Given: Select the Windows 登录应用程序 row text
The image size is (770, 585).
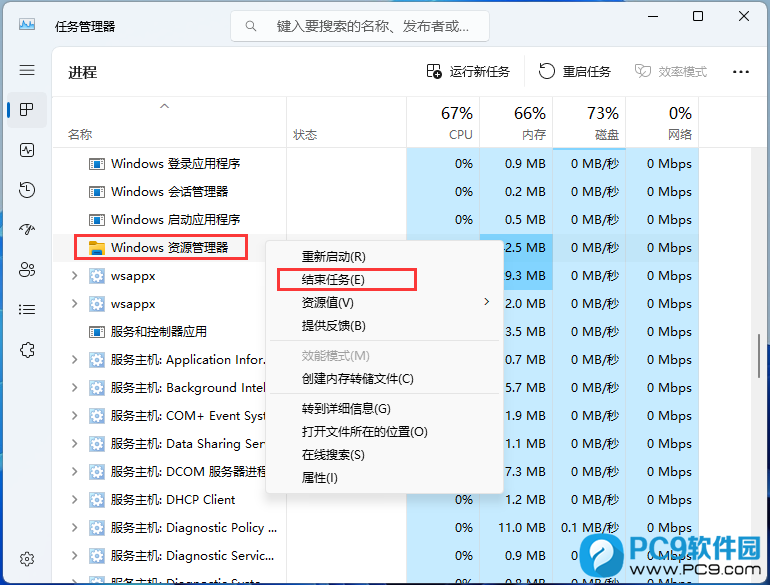Looking at the screenshot, I should 175,164.
